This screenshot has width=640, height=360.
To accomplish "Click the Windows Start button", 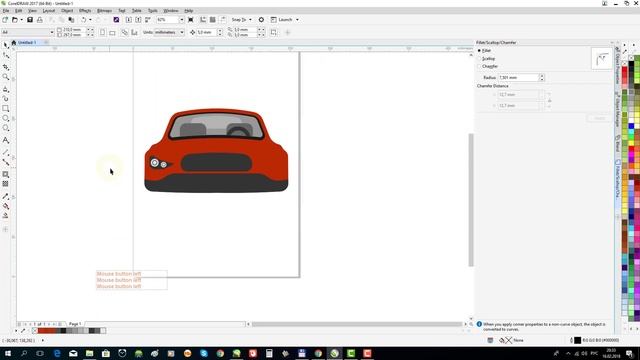I will click(x=7, y=353).
